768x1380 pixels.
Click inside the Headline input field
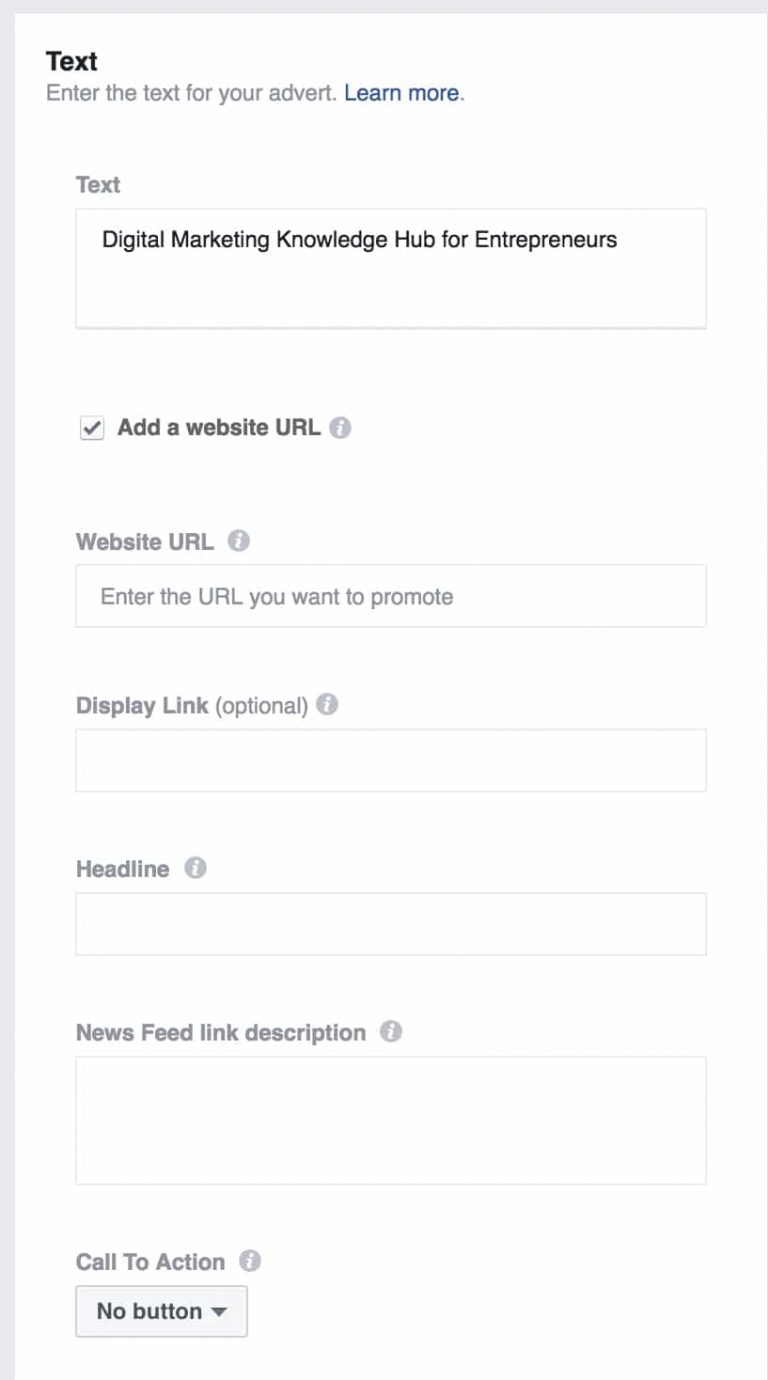(x=391, y=924)
